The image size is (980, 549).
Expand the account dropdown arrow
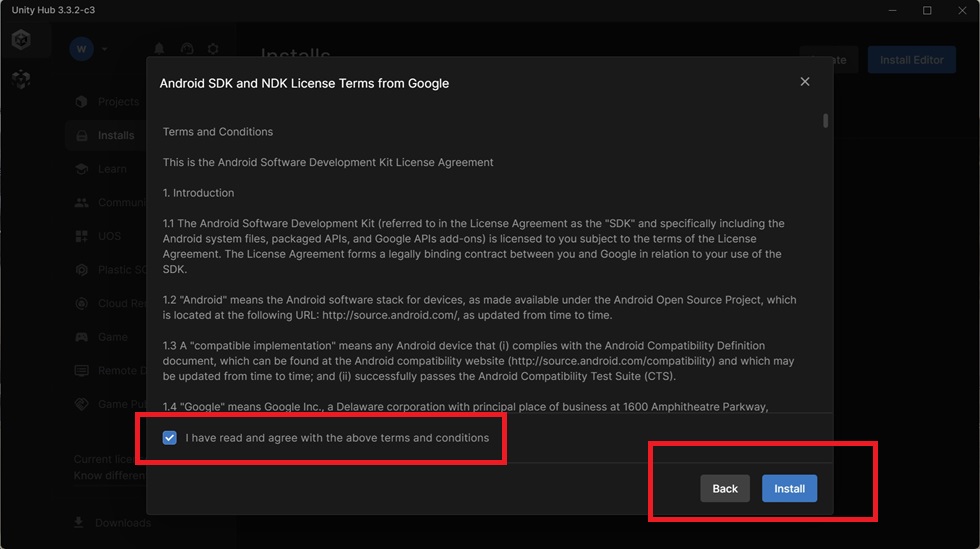(104, 49)
